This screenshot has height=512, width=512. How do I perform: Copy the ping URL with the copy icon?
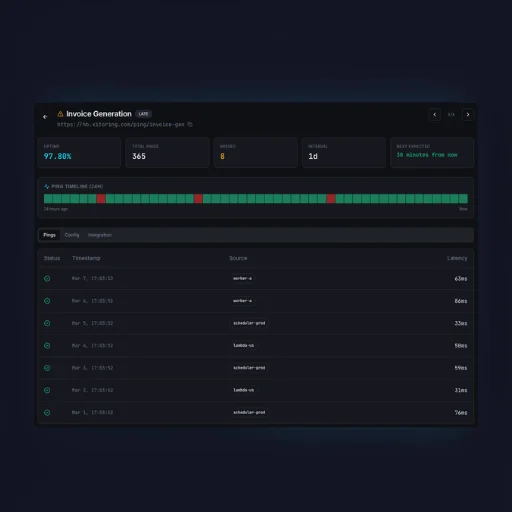[x=190, y=124]
